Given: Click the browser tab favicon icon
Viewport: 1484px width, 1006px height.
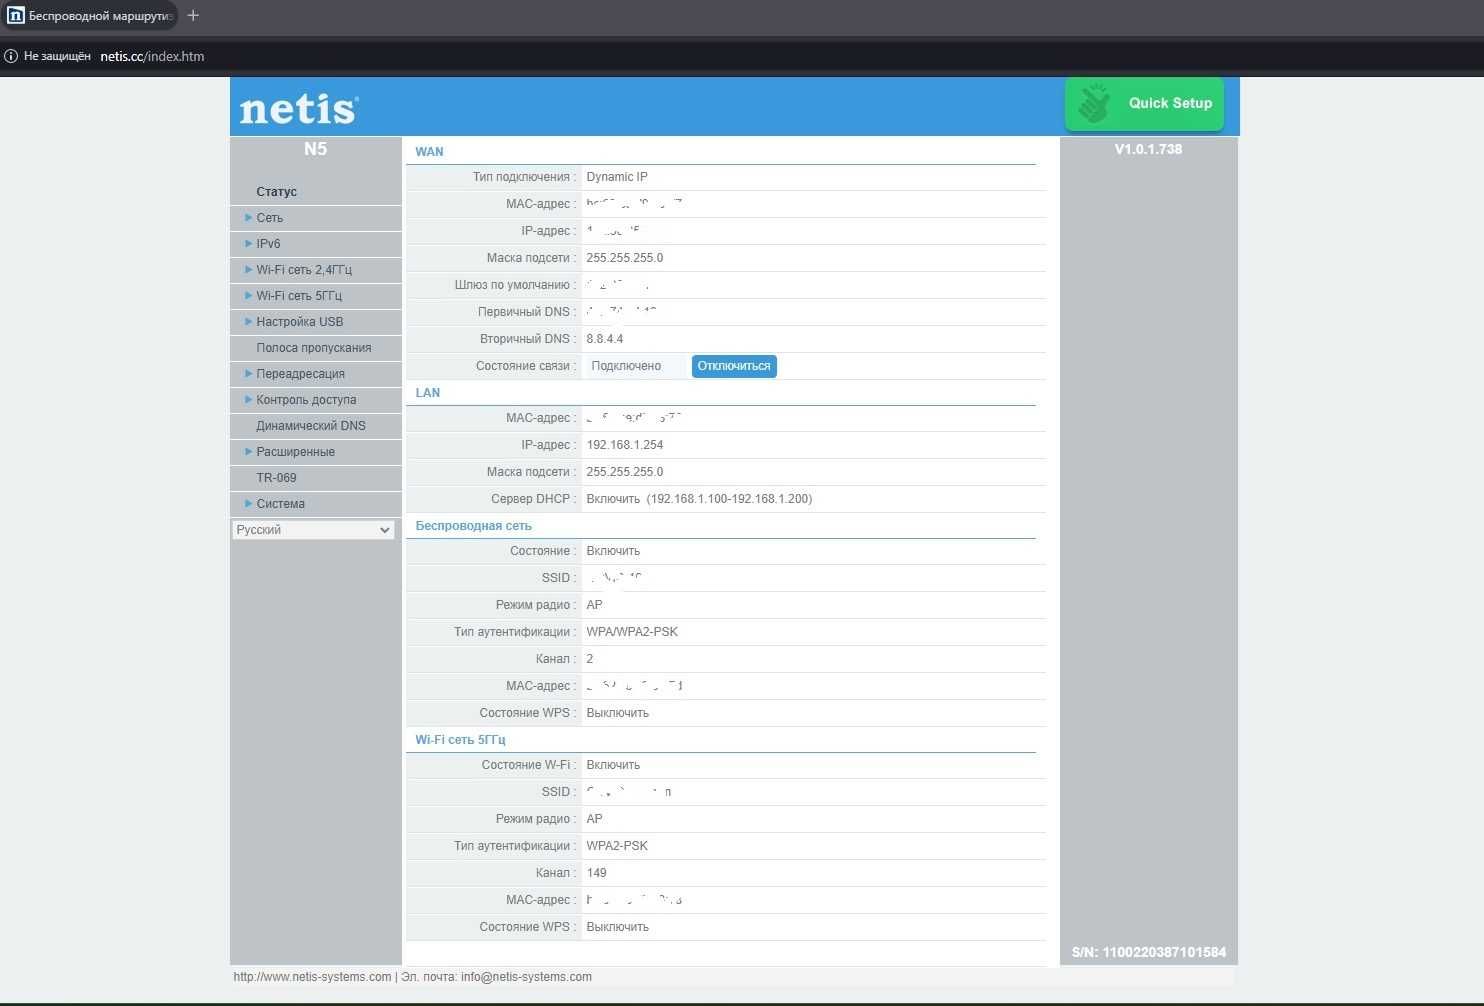Looking at the screenshot, I should pos(15,15).
